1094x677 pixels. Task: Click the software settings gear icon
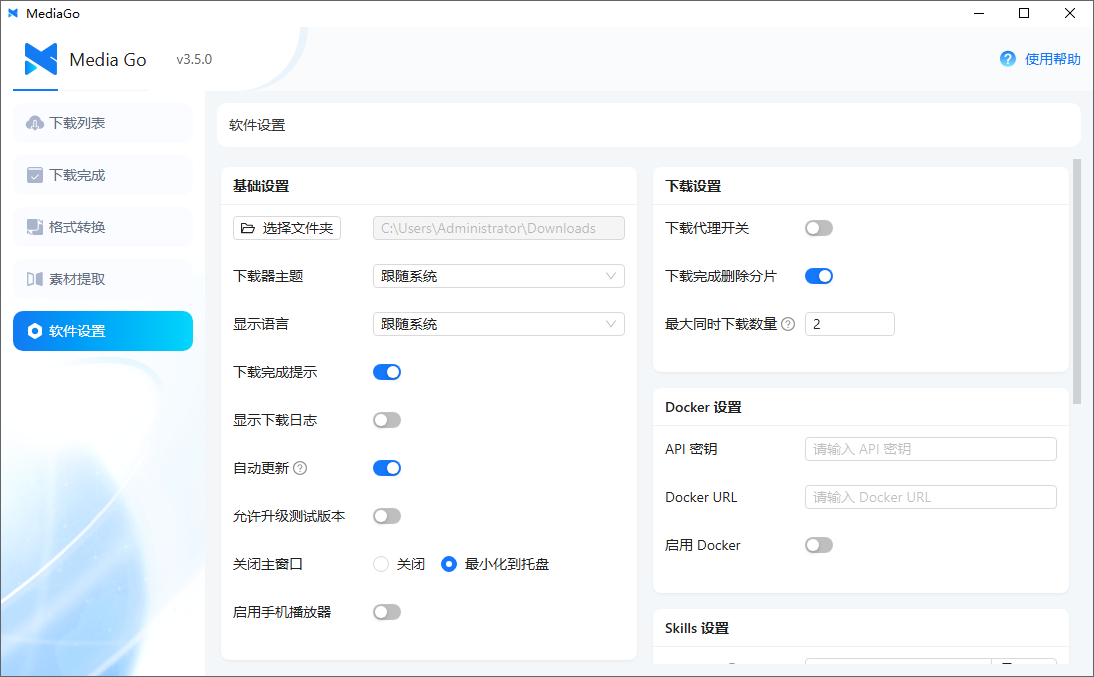[x=35, y=331]
